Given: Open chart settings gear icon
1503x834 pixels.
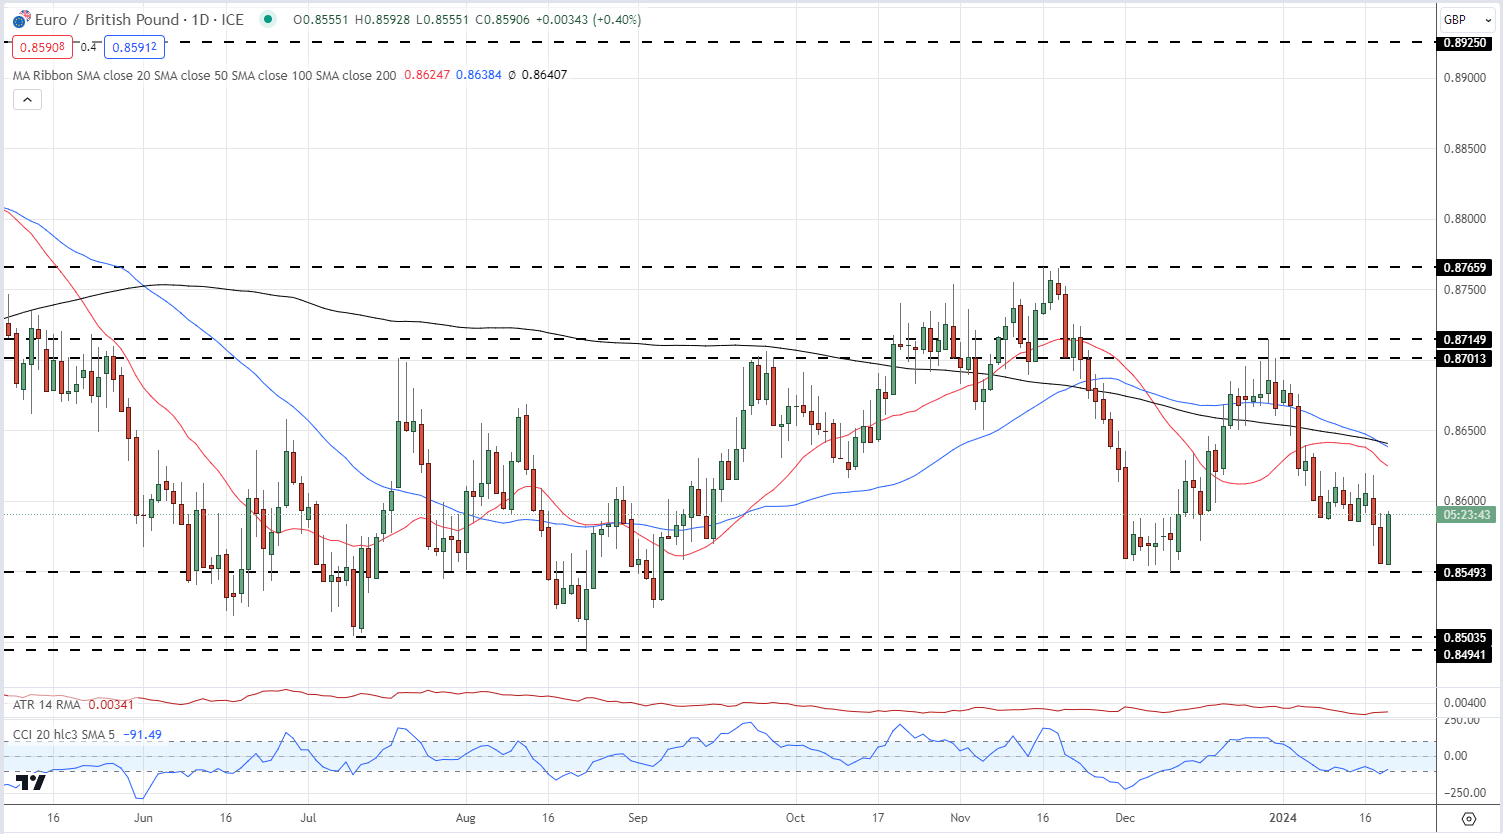Looking at the screenshot, I should [x=1468, y=818].
